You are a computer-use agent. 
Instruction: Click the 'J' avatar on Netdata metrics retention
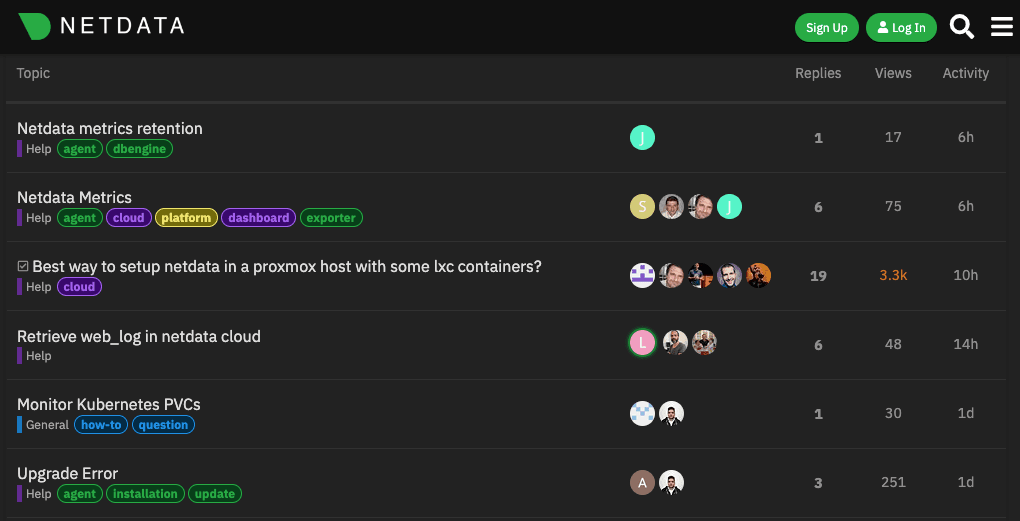642,138
